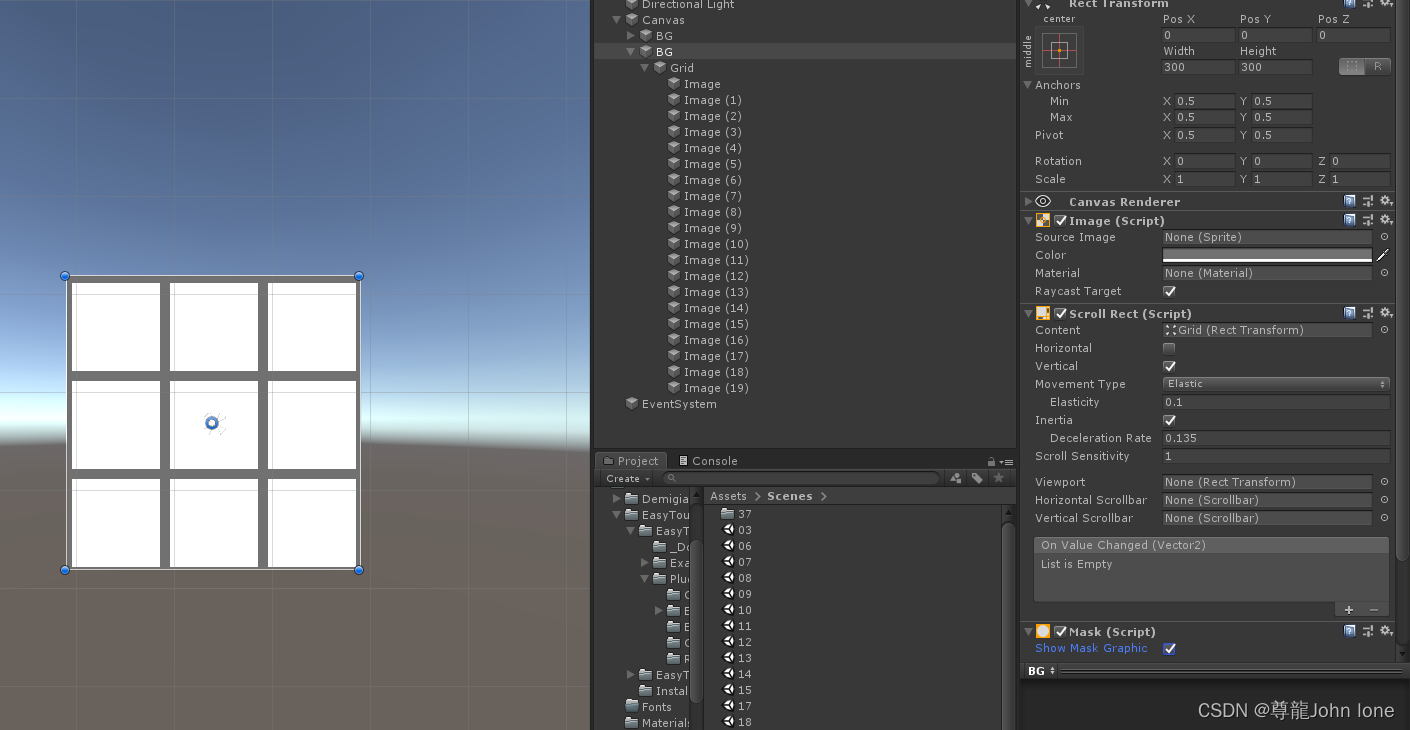Switch to the Console tab

[708, 461]
